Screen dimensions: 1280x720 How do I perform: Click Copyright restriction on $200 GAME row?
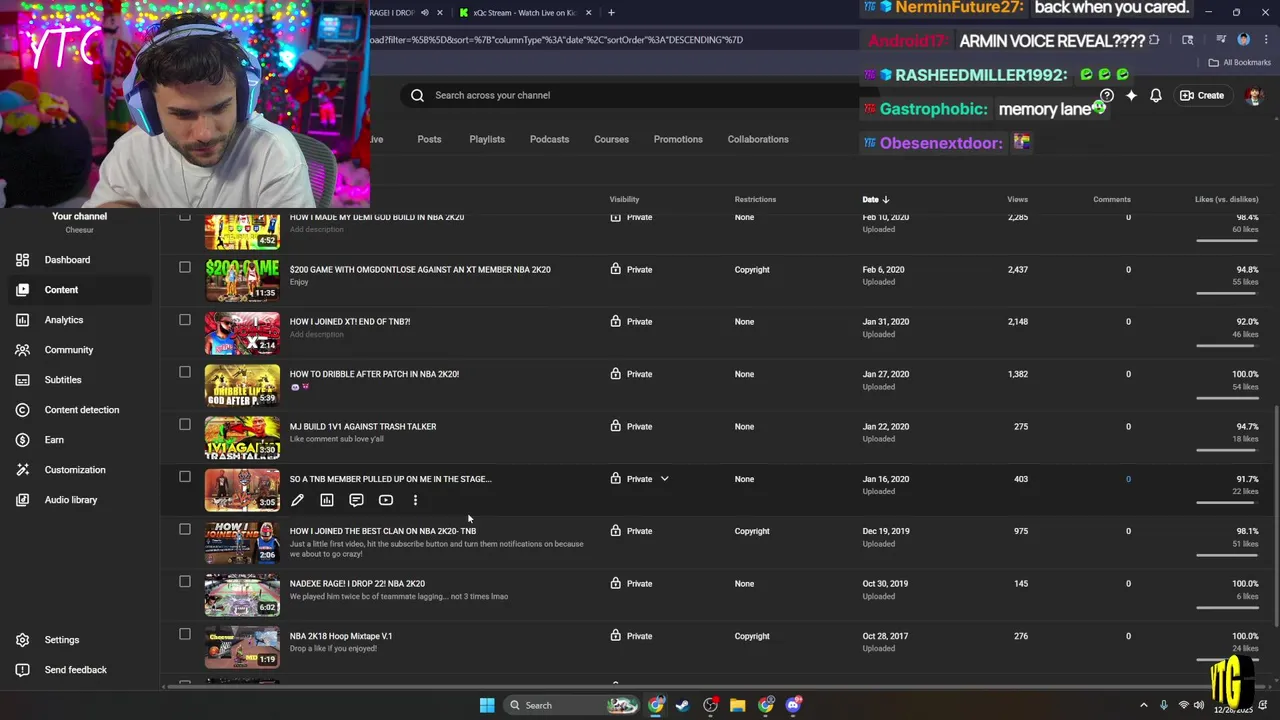point(752,270)
